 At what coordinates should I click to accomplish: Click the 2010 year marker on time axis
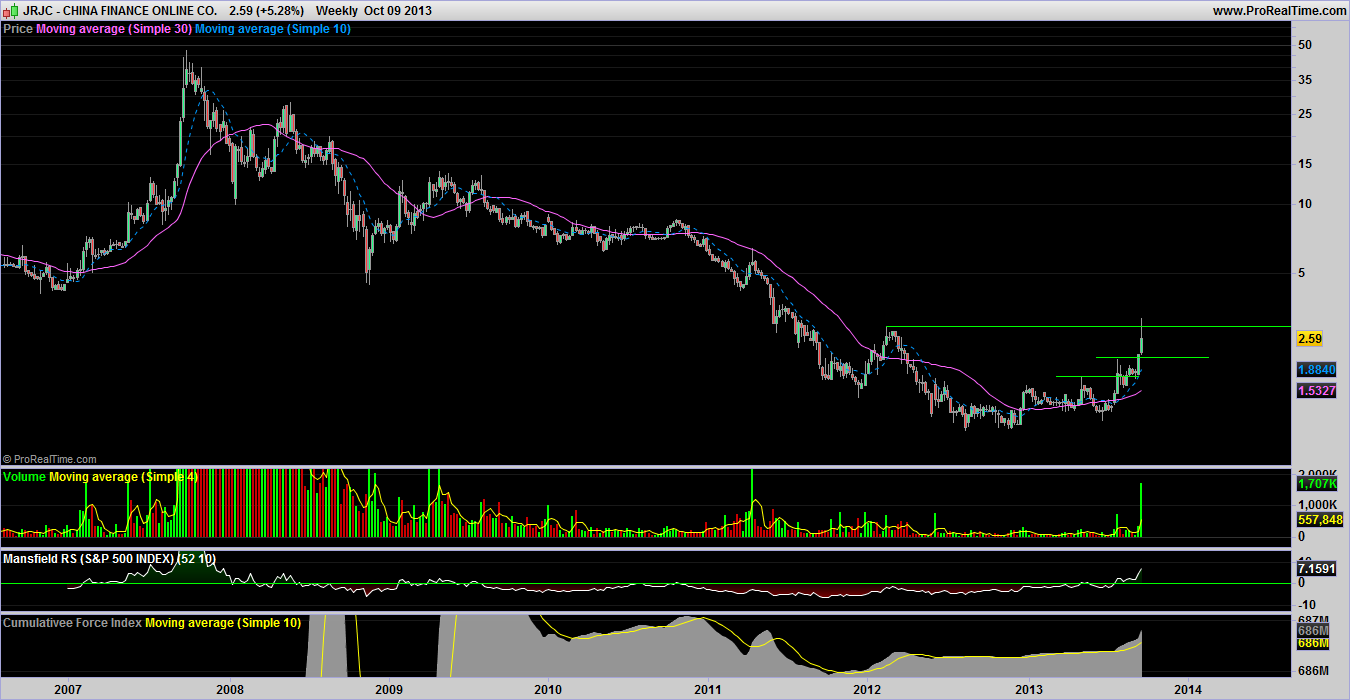click(548, 689)
